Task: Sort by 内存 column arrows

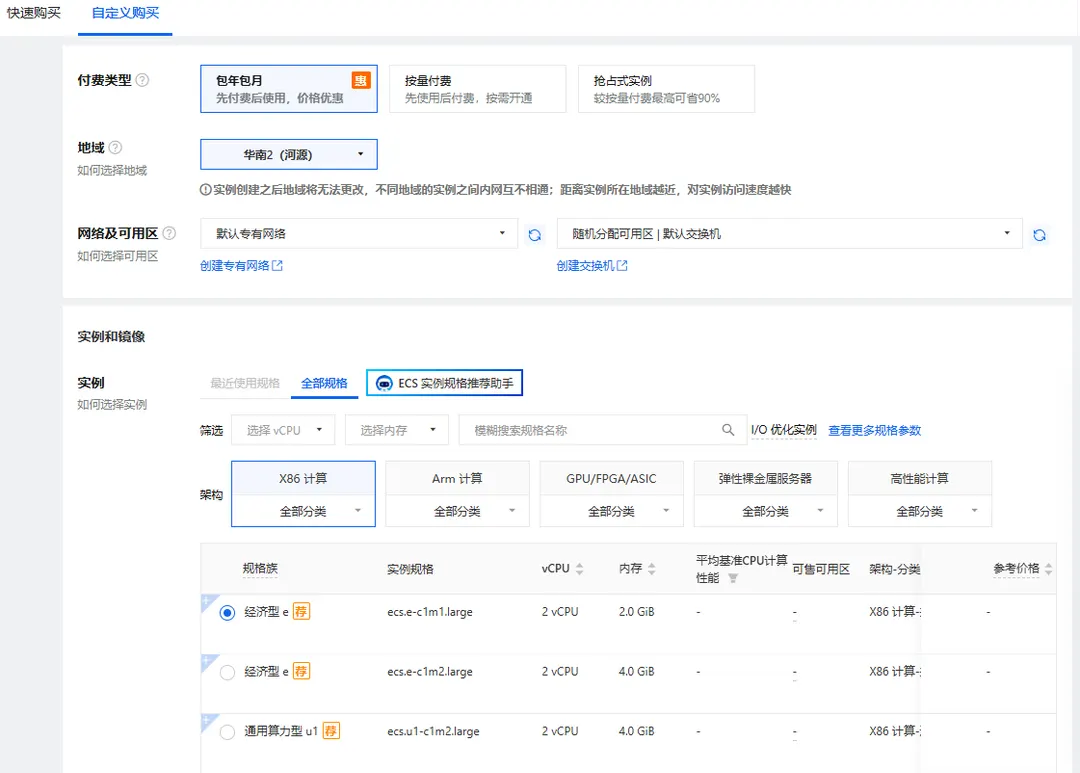Action: click(x=652, y=569)
